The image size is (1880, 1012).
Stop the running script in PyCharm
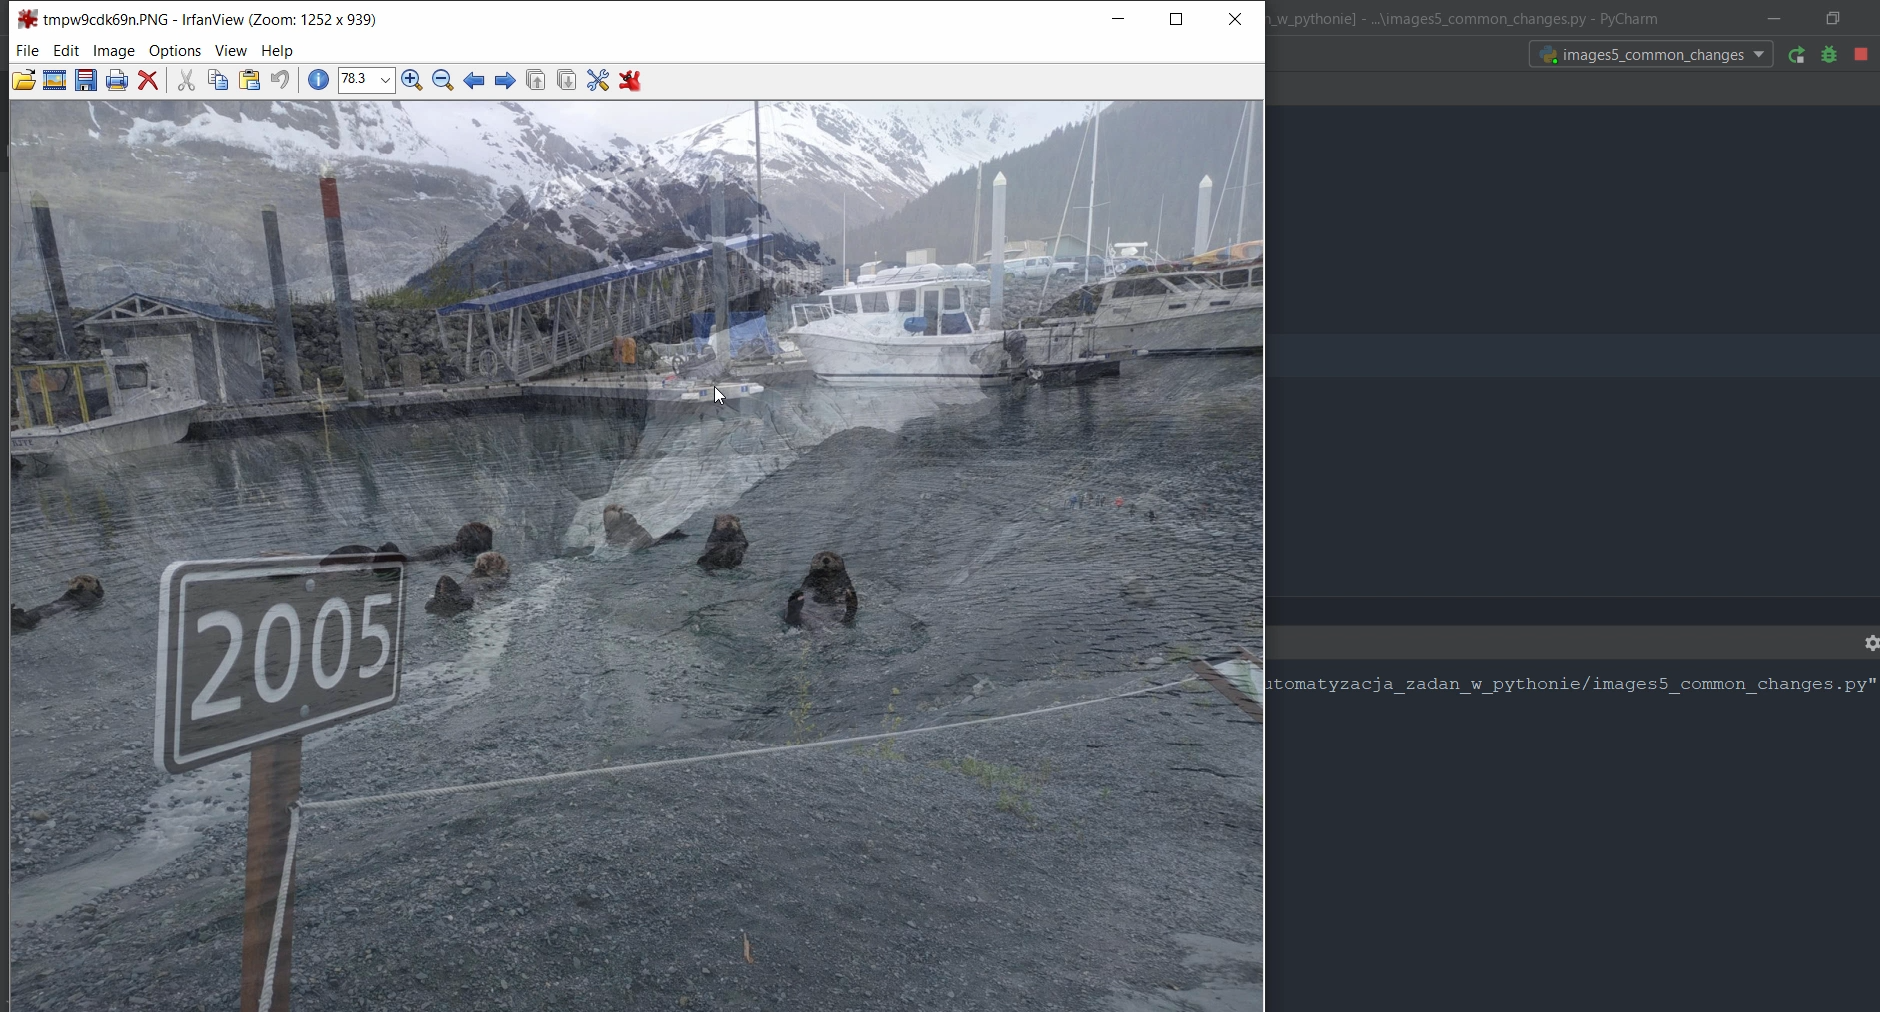1861,55
